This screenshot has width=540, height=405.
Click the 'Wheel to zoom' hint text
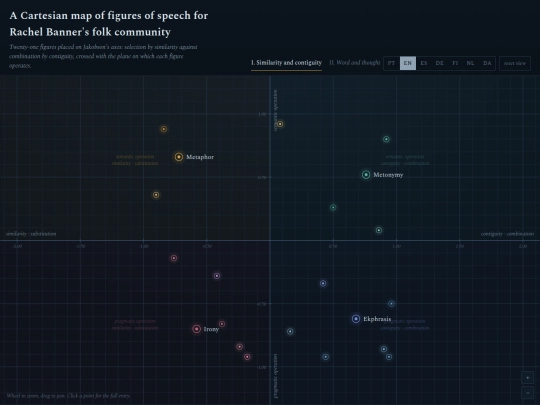(69, 395)
